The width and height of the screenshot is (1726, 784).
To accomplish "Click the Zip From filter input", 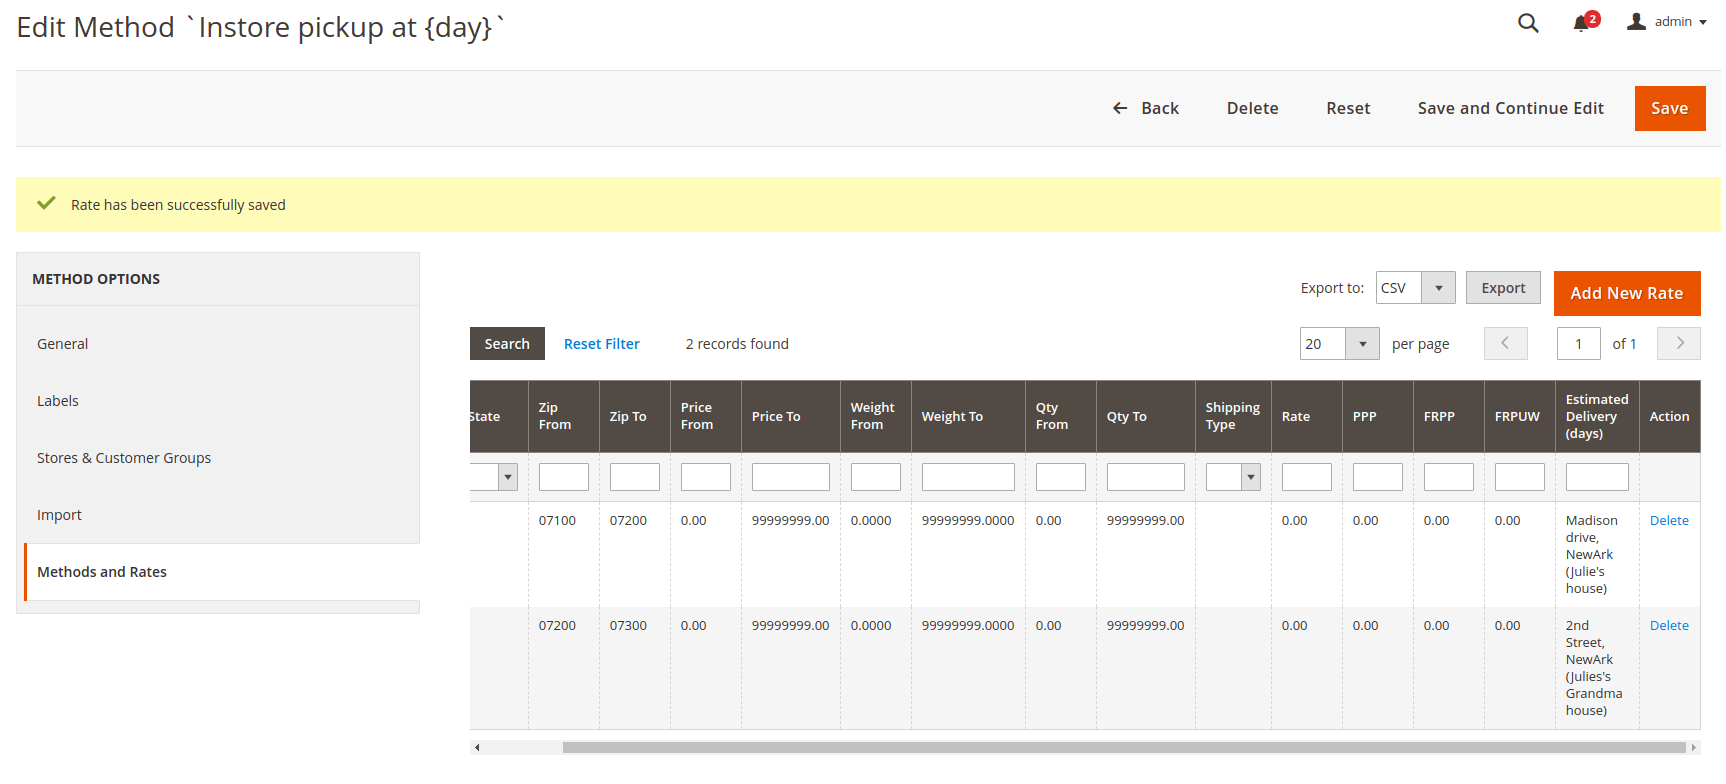I will (x=563, y=477).
